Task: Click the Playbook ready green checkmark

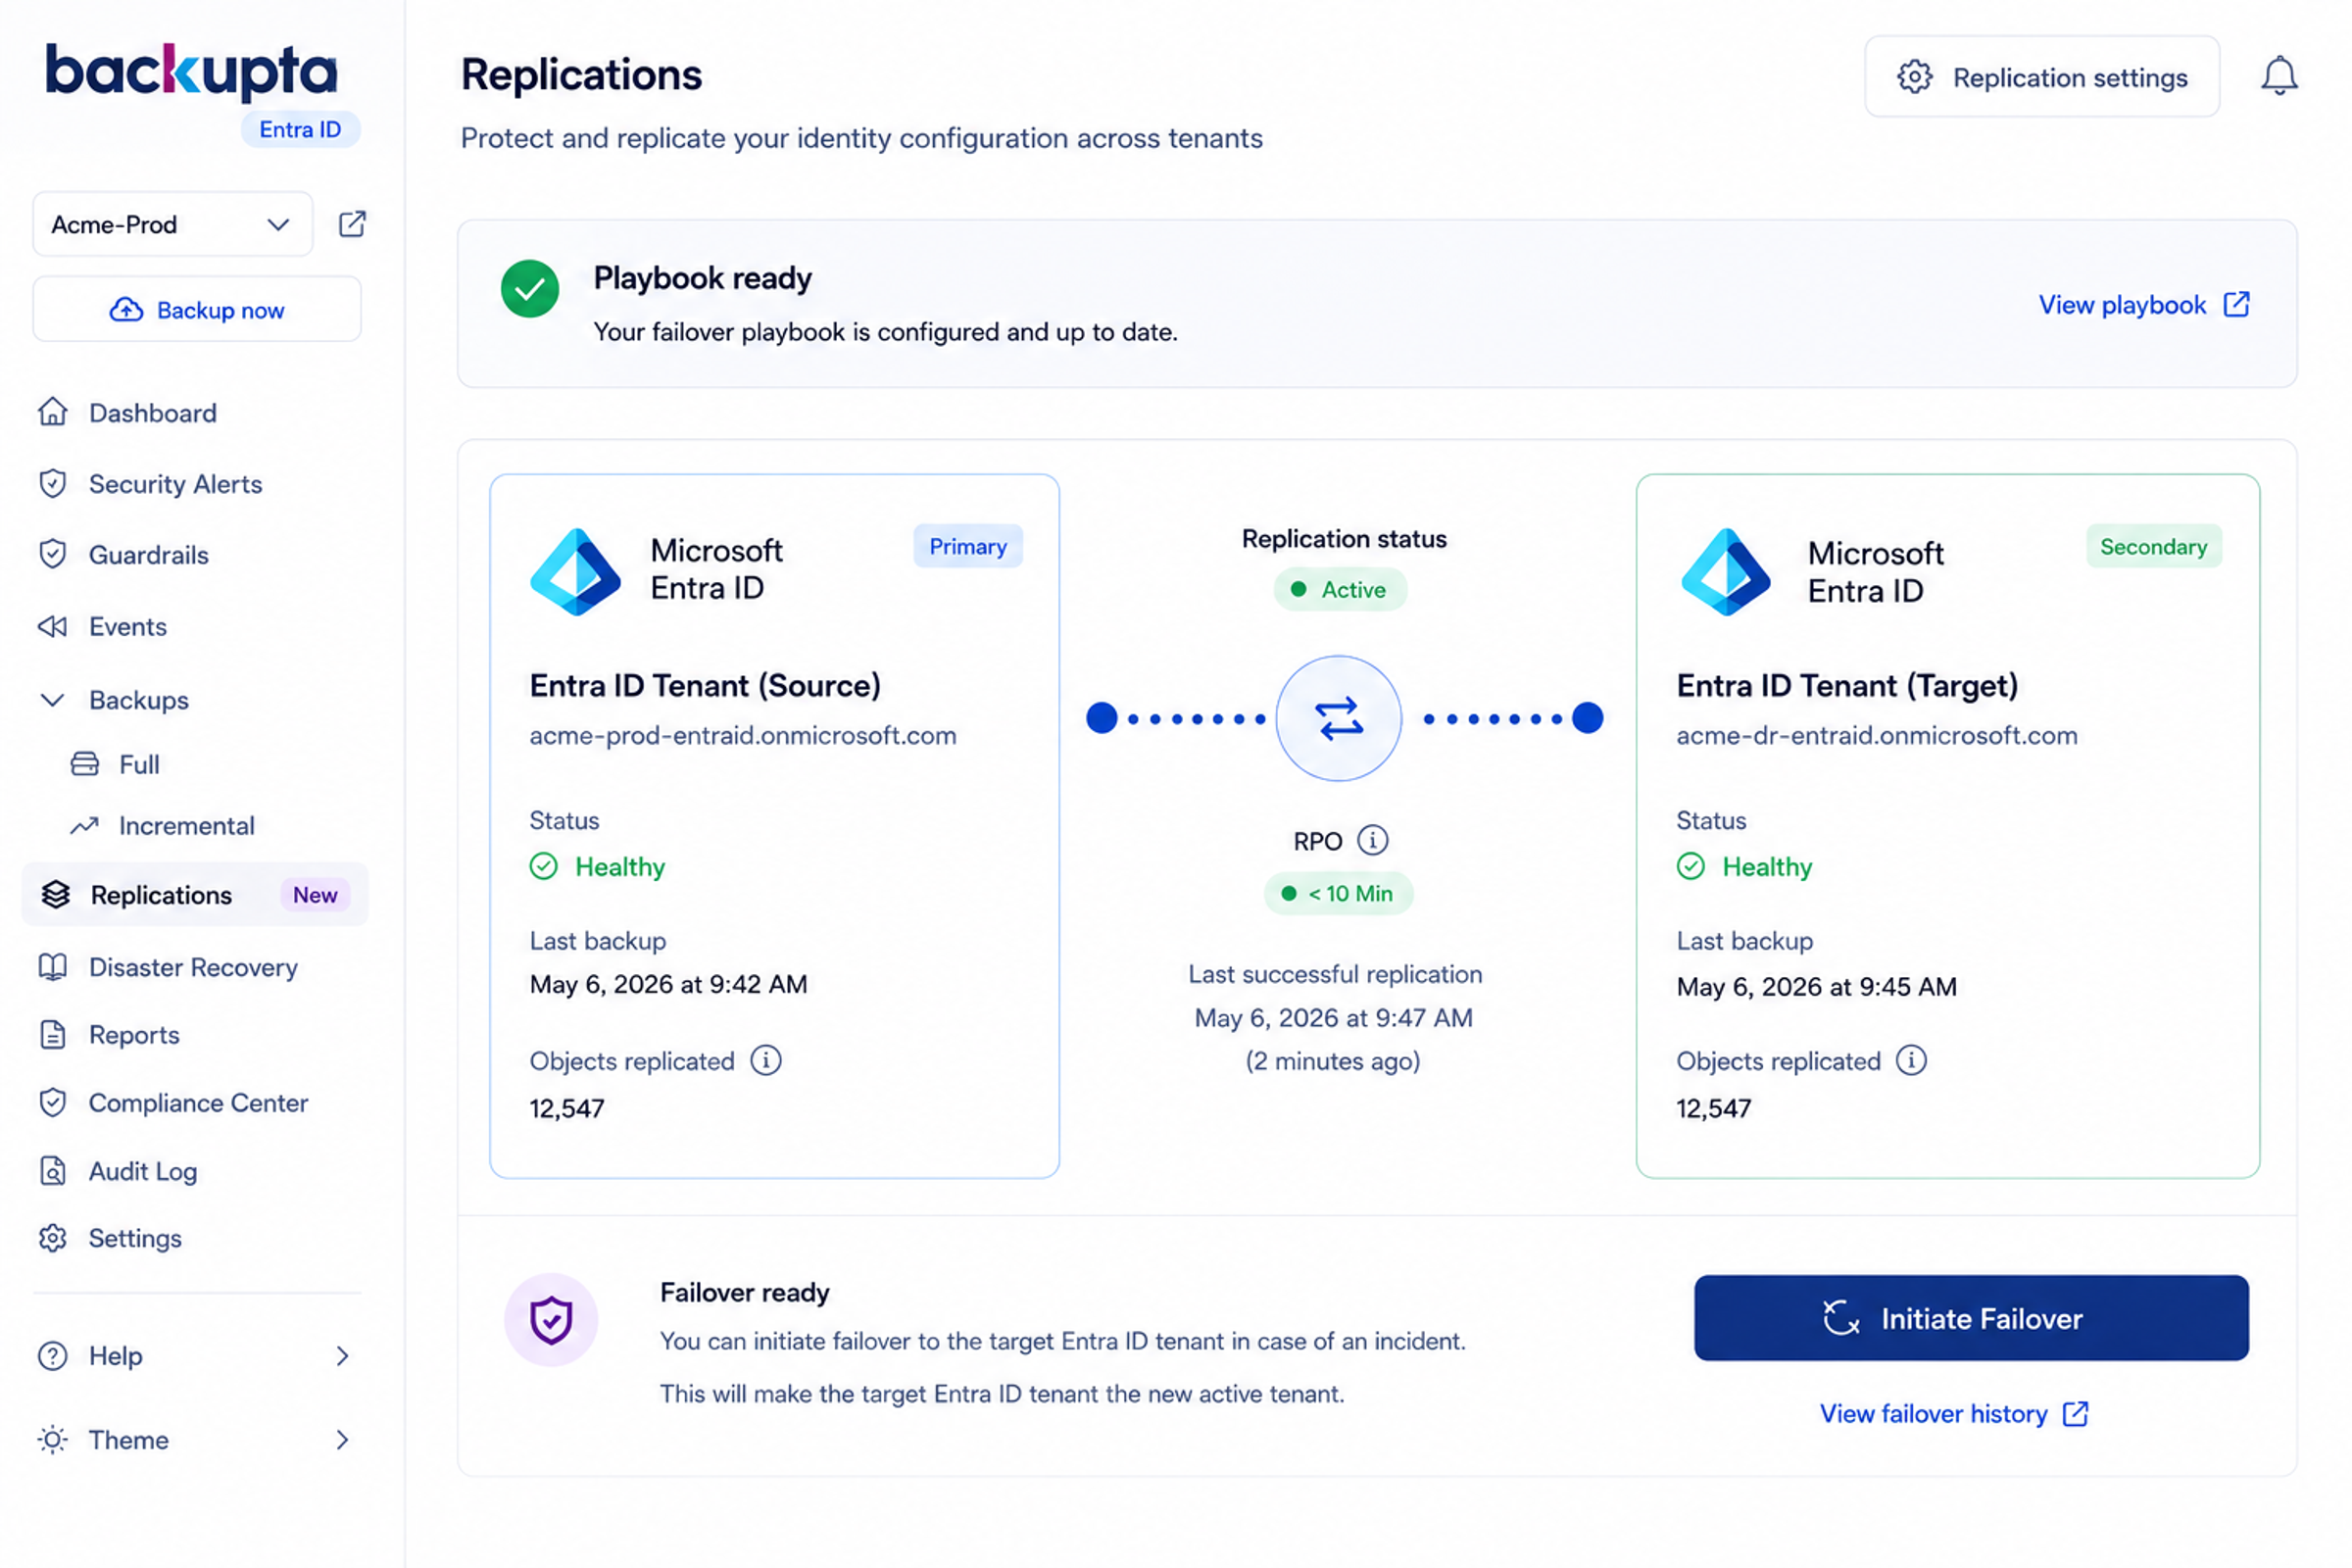Action: 530,289
